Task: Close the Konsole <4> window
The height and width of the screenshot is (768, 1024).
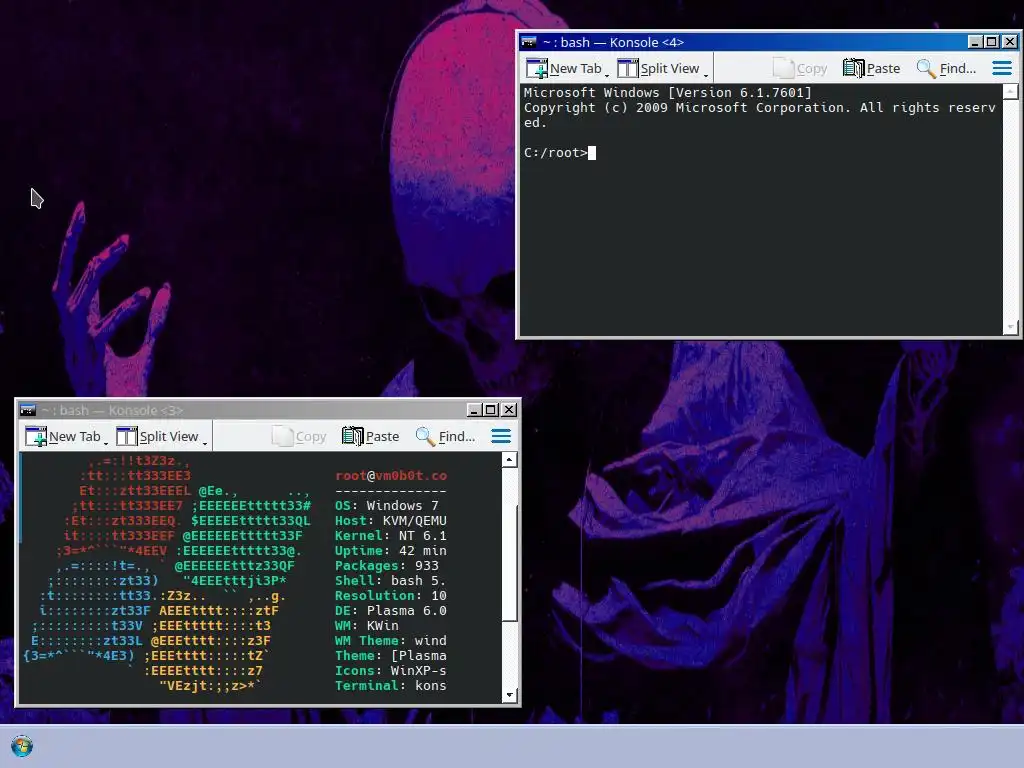Action: pos(1010,42)
